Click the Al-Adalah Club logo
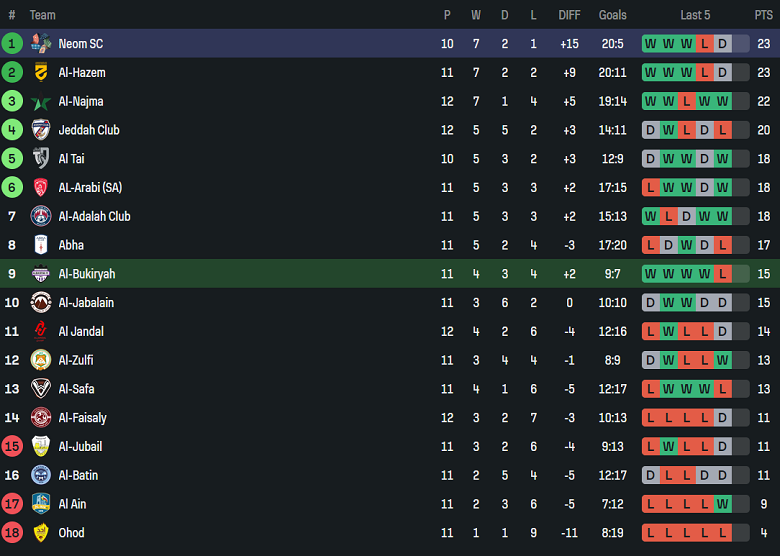 (41, 216)
